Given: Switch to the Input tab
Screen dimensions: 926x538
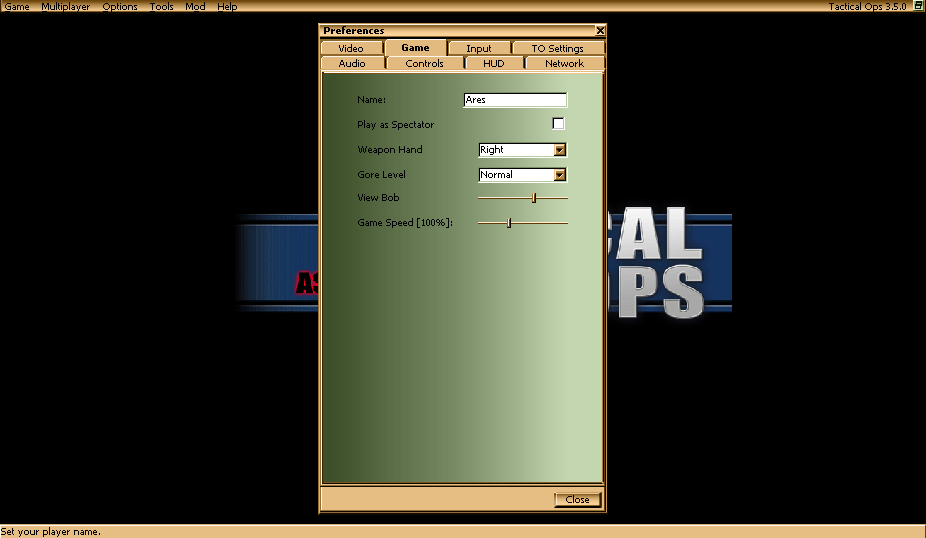Looking at the screenshot, I should click(479, 48).
